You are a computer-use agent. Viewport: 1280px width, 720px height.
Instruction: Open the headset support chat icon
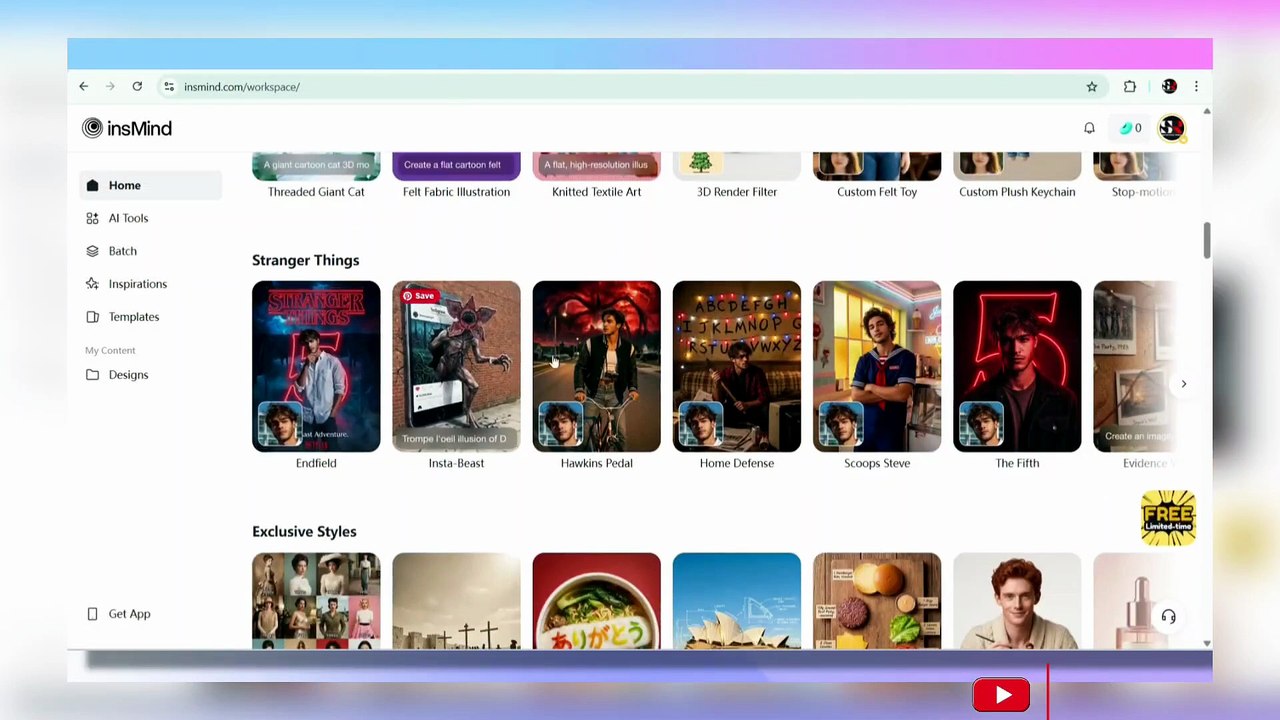1168,617
